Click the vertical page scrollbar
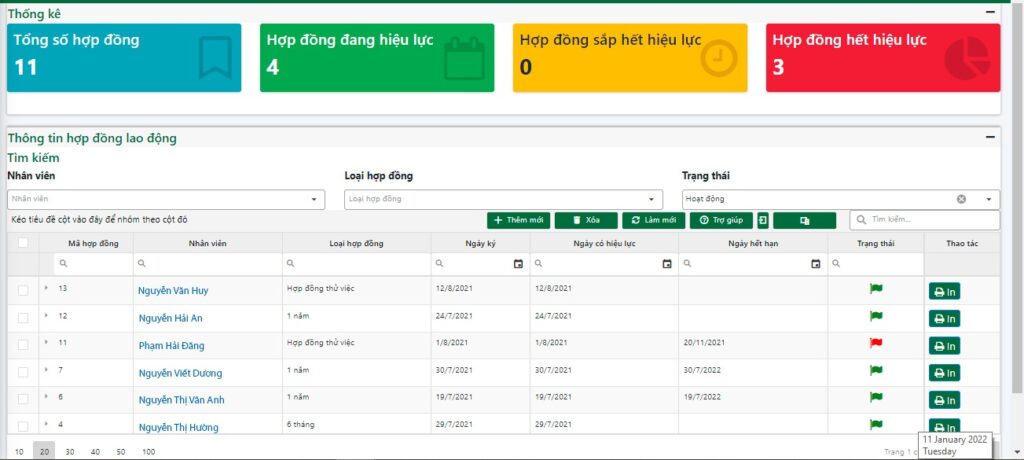 tap(1017, 196)
